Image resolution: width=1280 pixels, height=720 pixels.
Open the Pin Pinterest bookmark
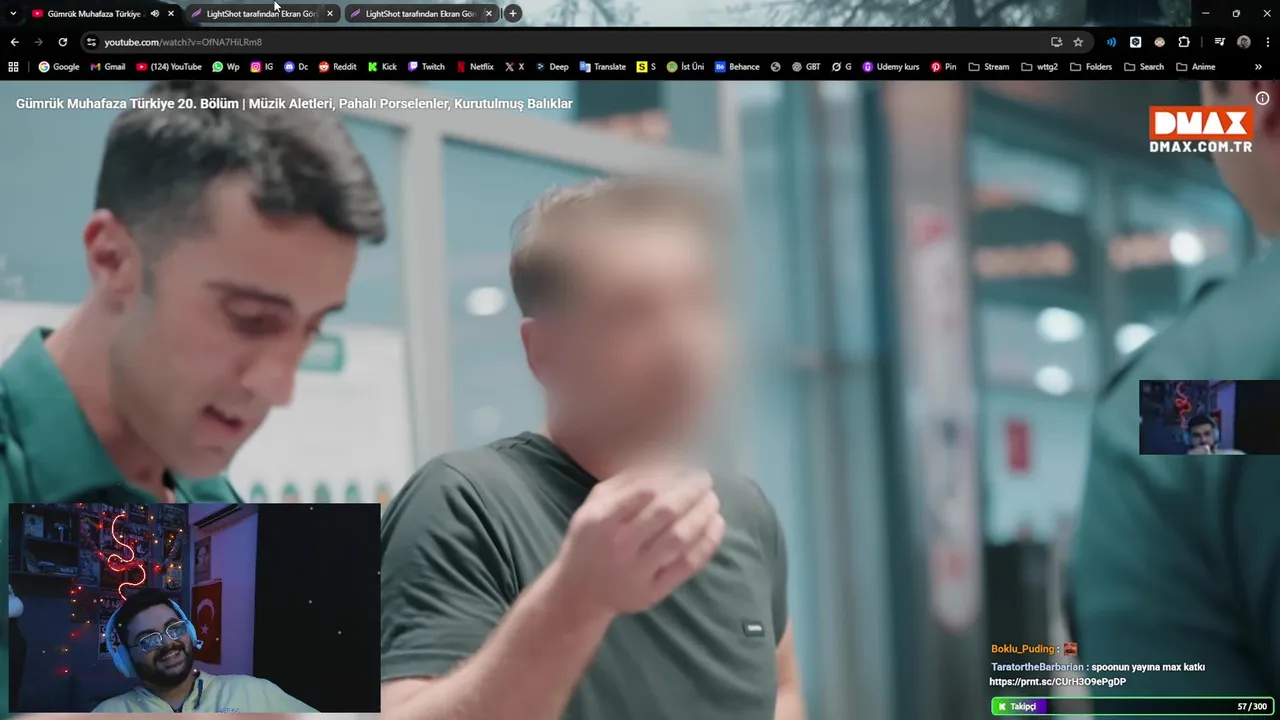(943, 67)
